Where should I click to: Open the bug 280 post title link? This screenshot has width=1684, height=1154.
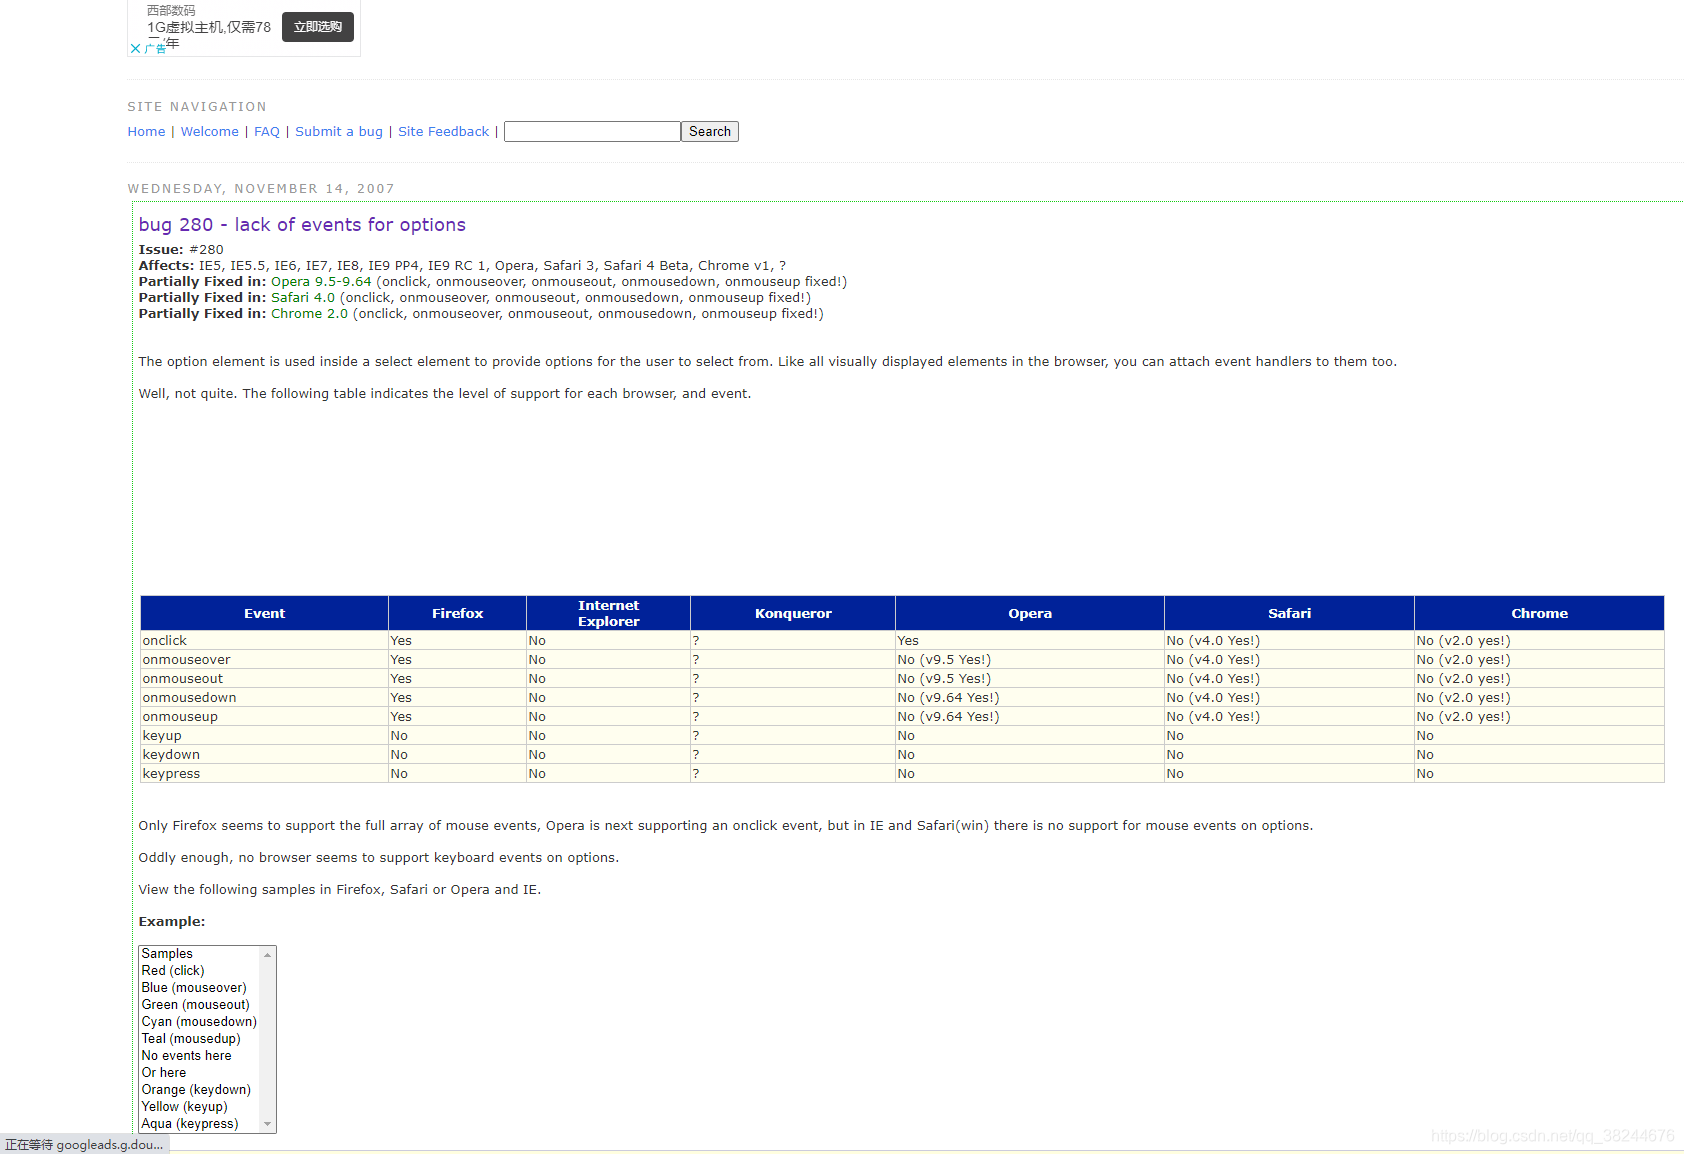(x=302, y=225)
